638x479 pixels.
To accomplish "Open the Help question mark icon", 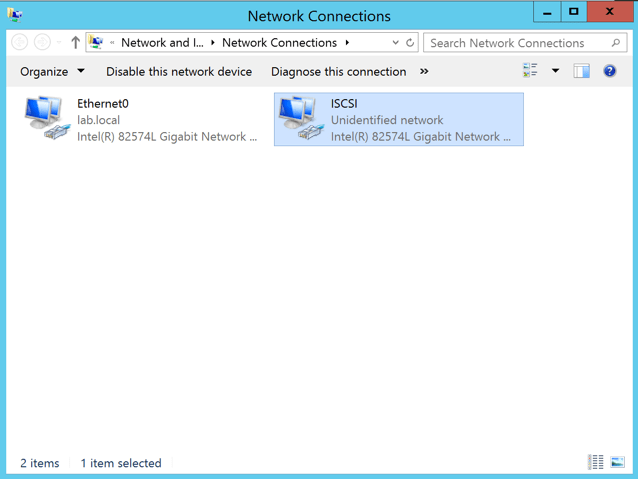I will coord(609,71).
